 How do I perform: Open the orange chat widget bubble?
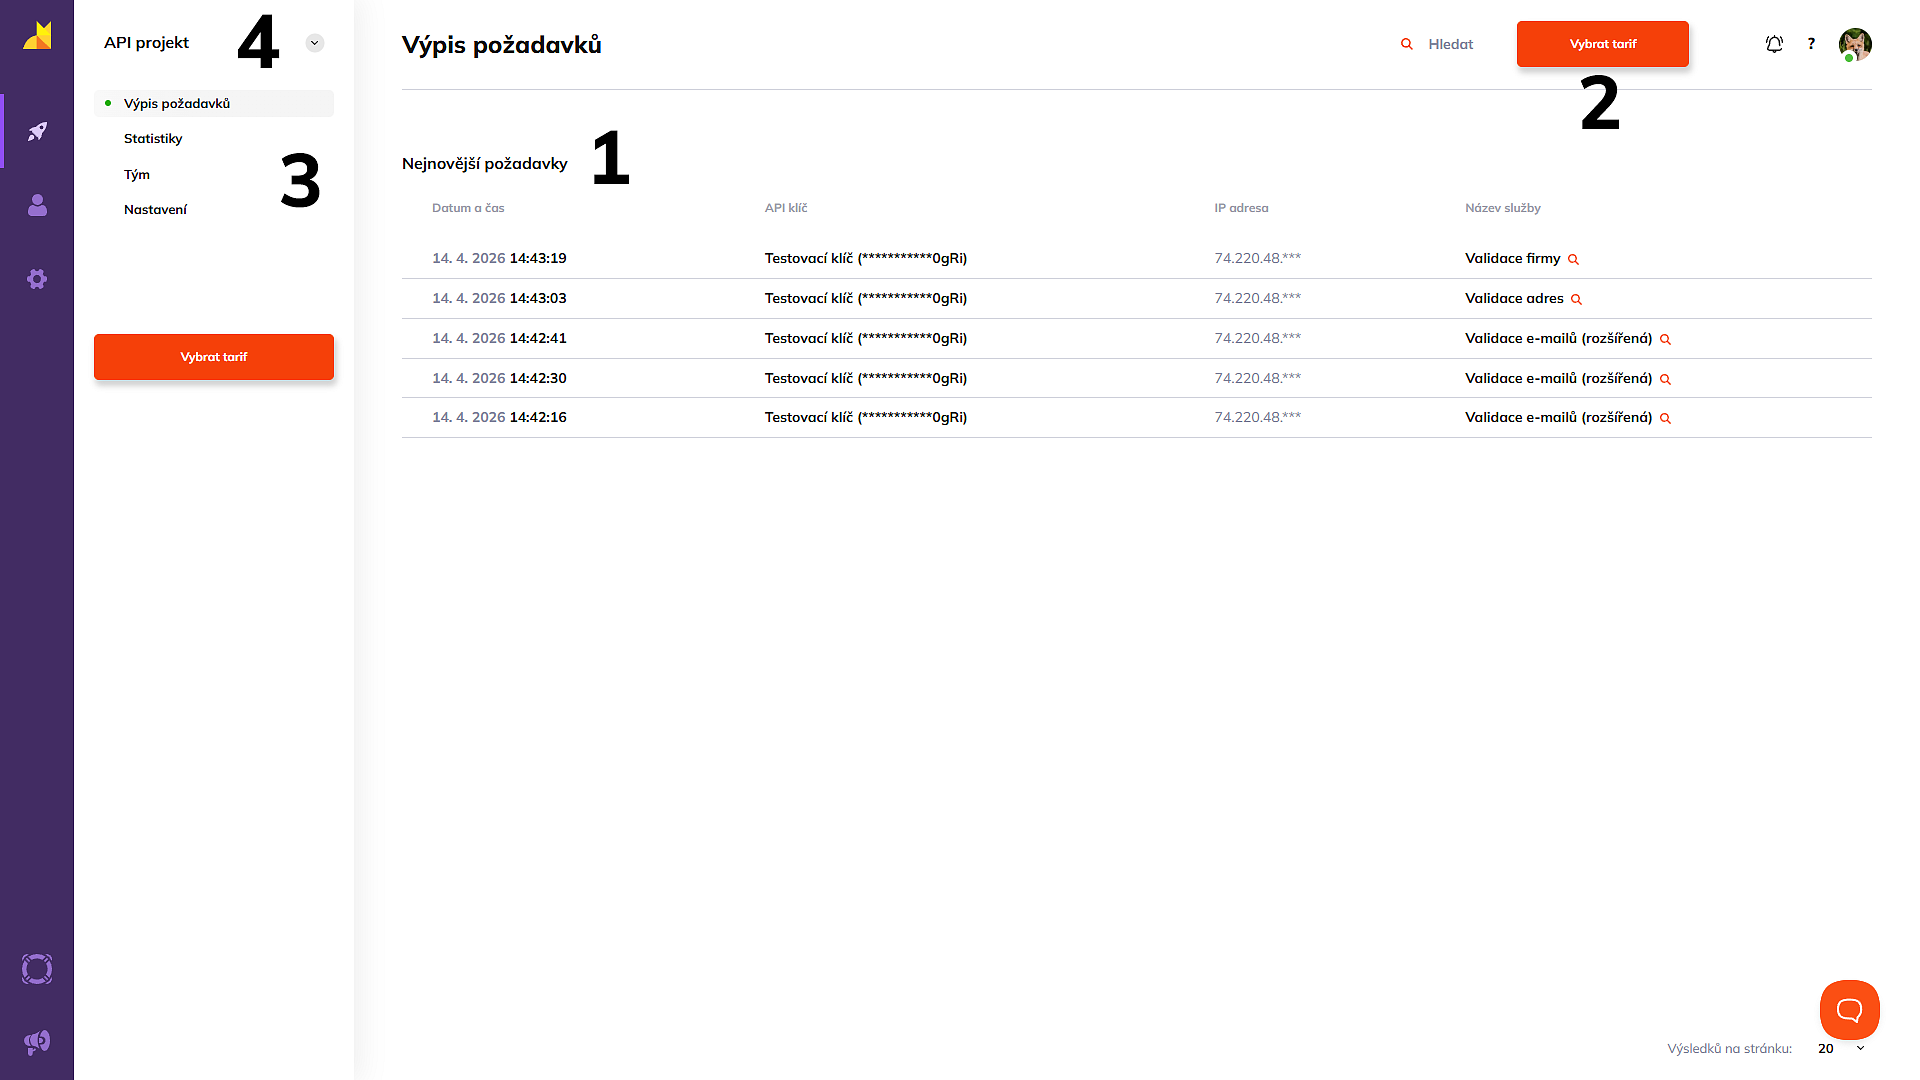[1849, 1010]
